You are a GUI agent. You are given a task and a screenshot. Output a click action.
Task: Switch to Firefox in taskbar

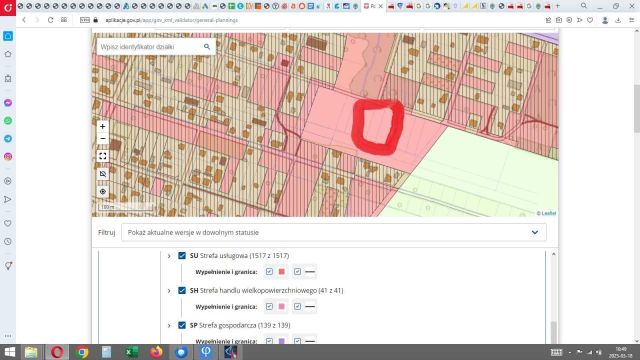[156, 352]
